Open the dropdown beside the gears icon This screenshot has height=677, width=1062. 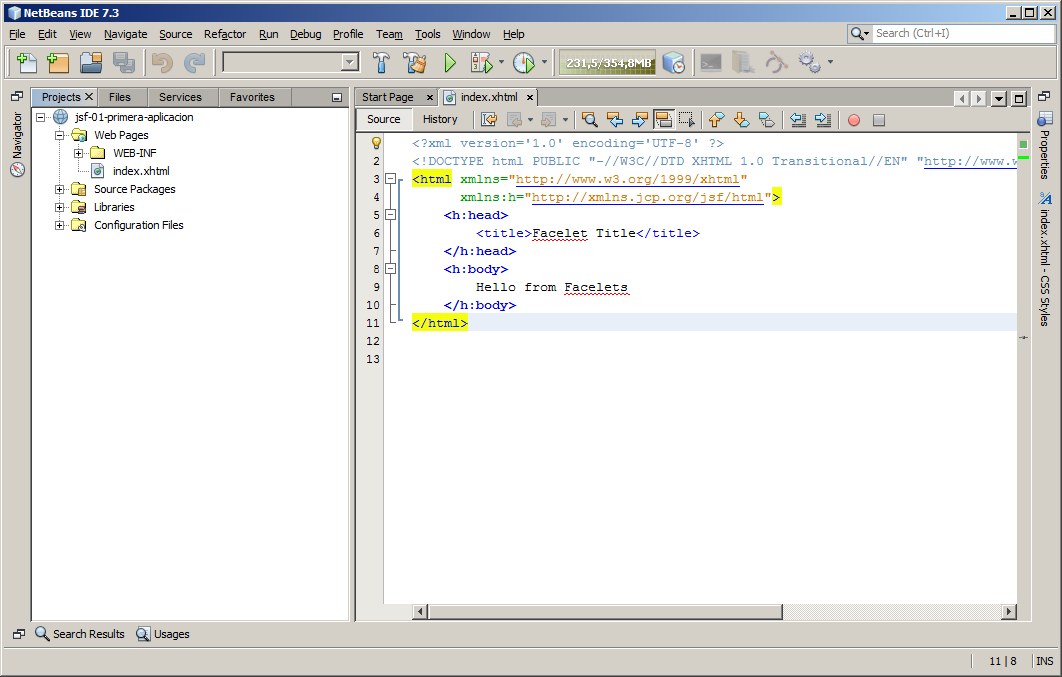pyautogui.click(x=830, y=62)
